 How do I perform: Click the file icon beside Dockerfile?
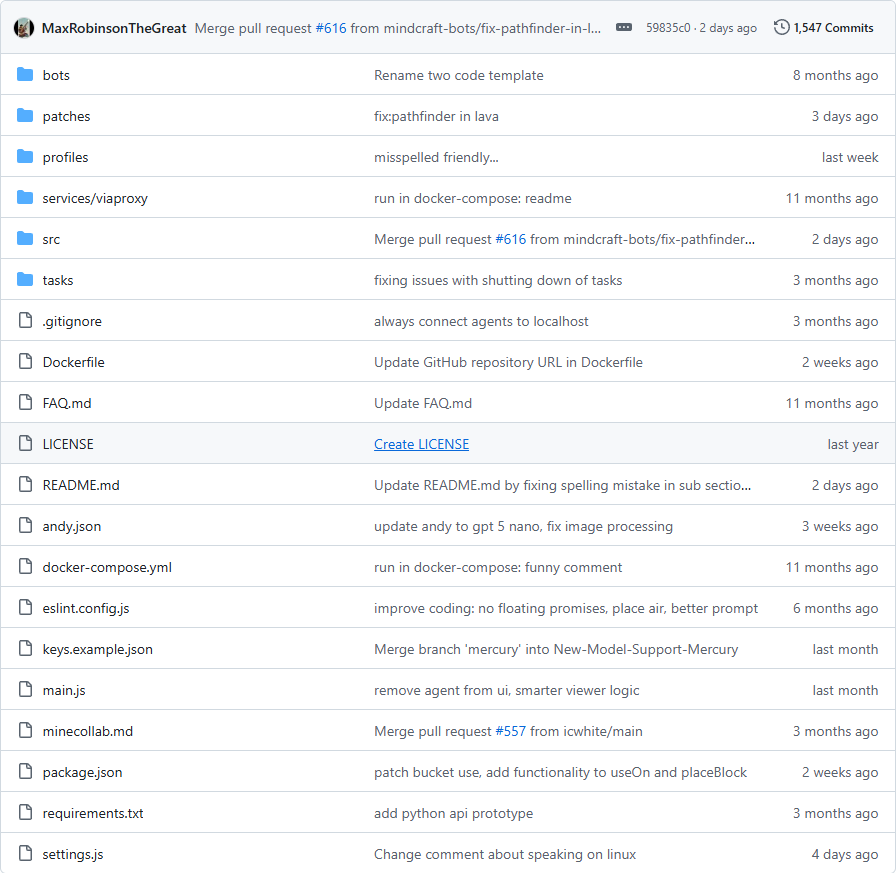[25, 362]
